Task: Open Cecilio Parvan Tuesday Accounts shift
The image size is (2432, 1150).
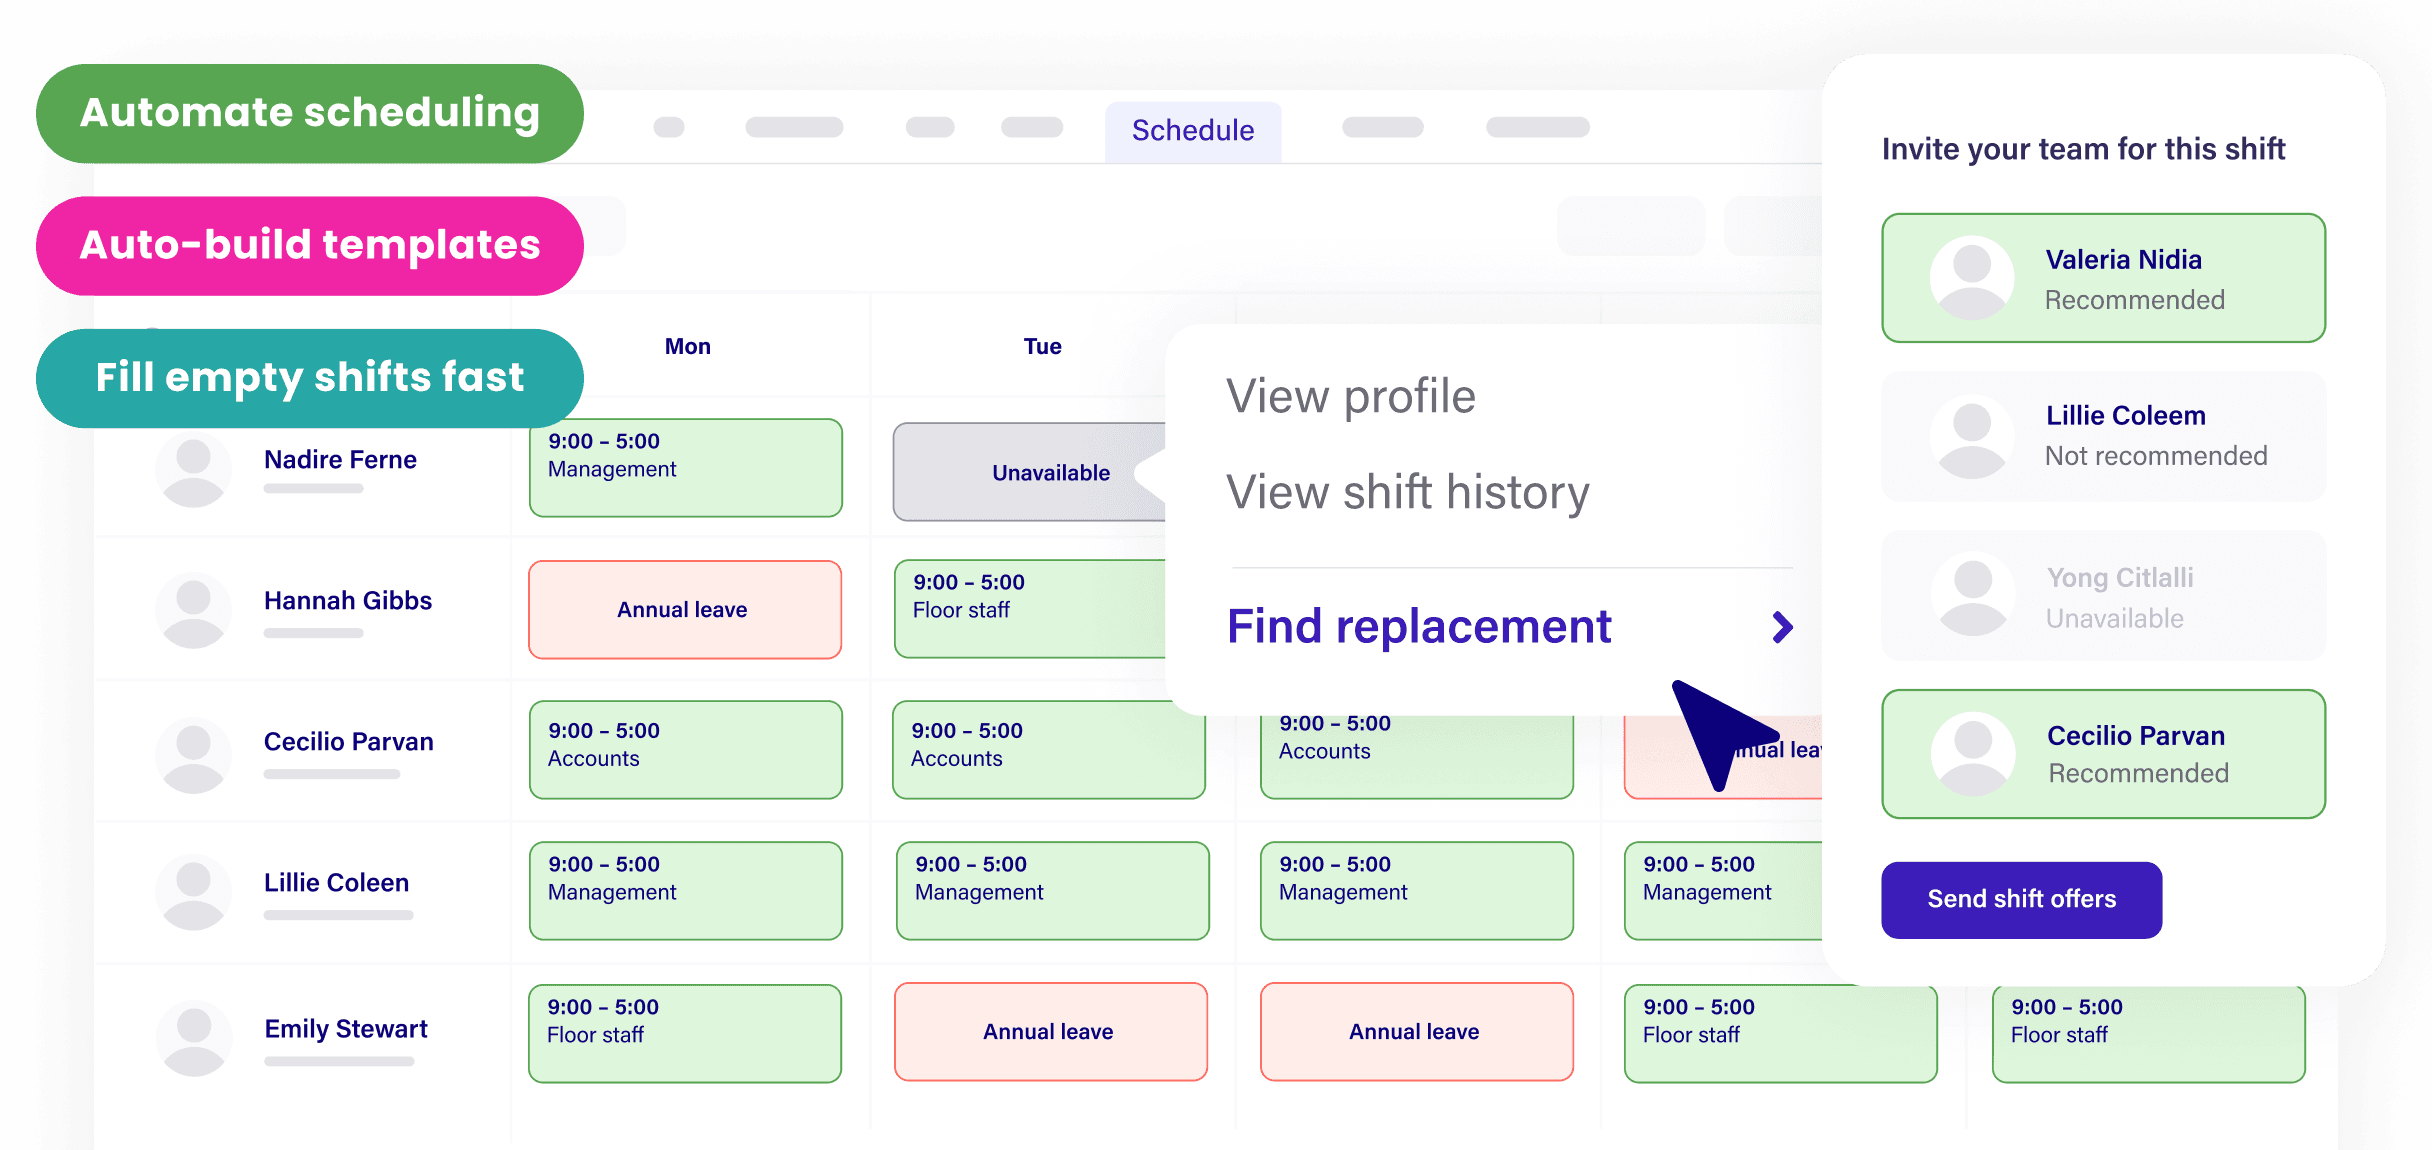Action: pyautogui.click(x=1048, y=750)
